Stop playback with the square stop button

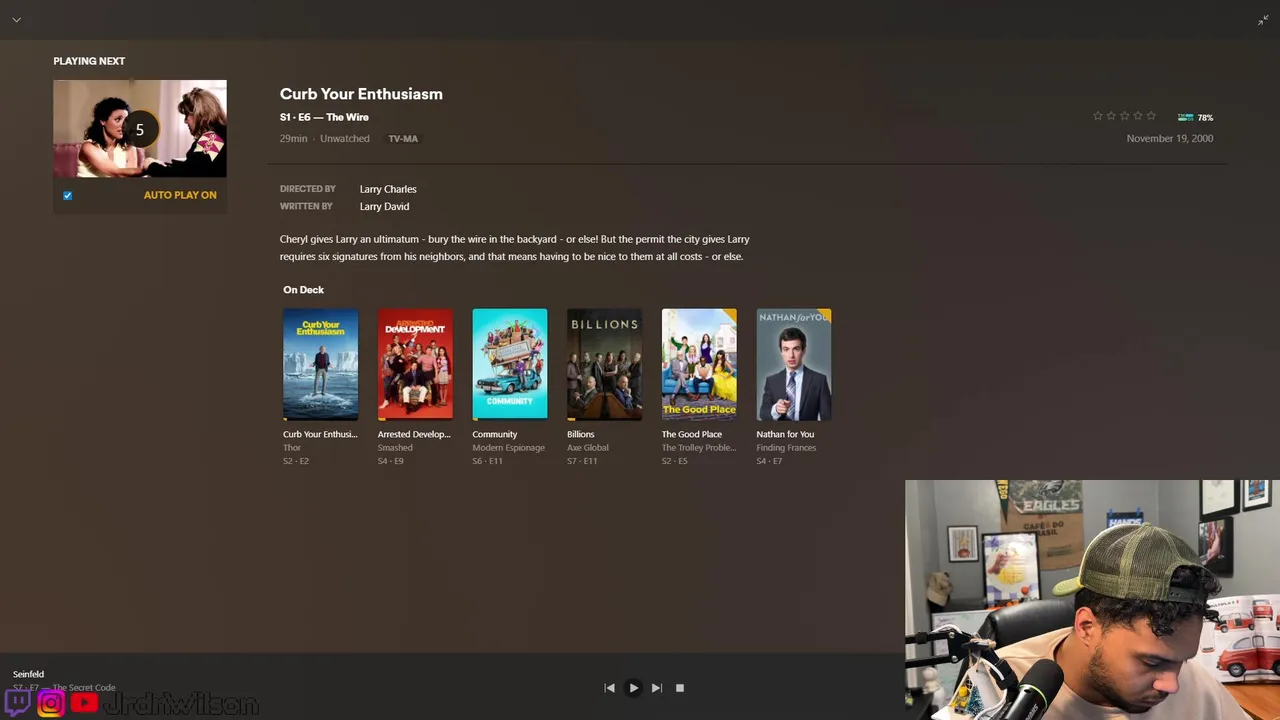pos(680,688)
